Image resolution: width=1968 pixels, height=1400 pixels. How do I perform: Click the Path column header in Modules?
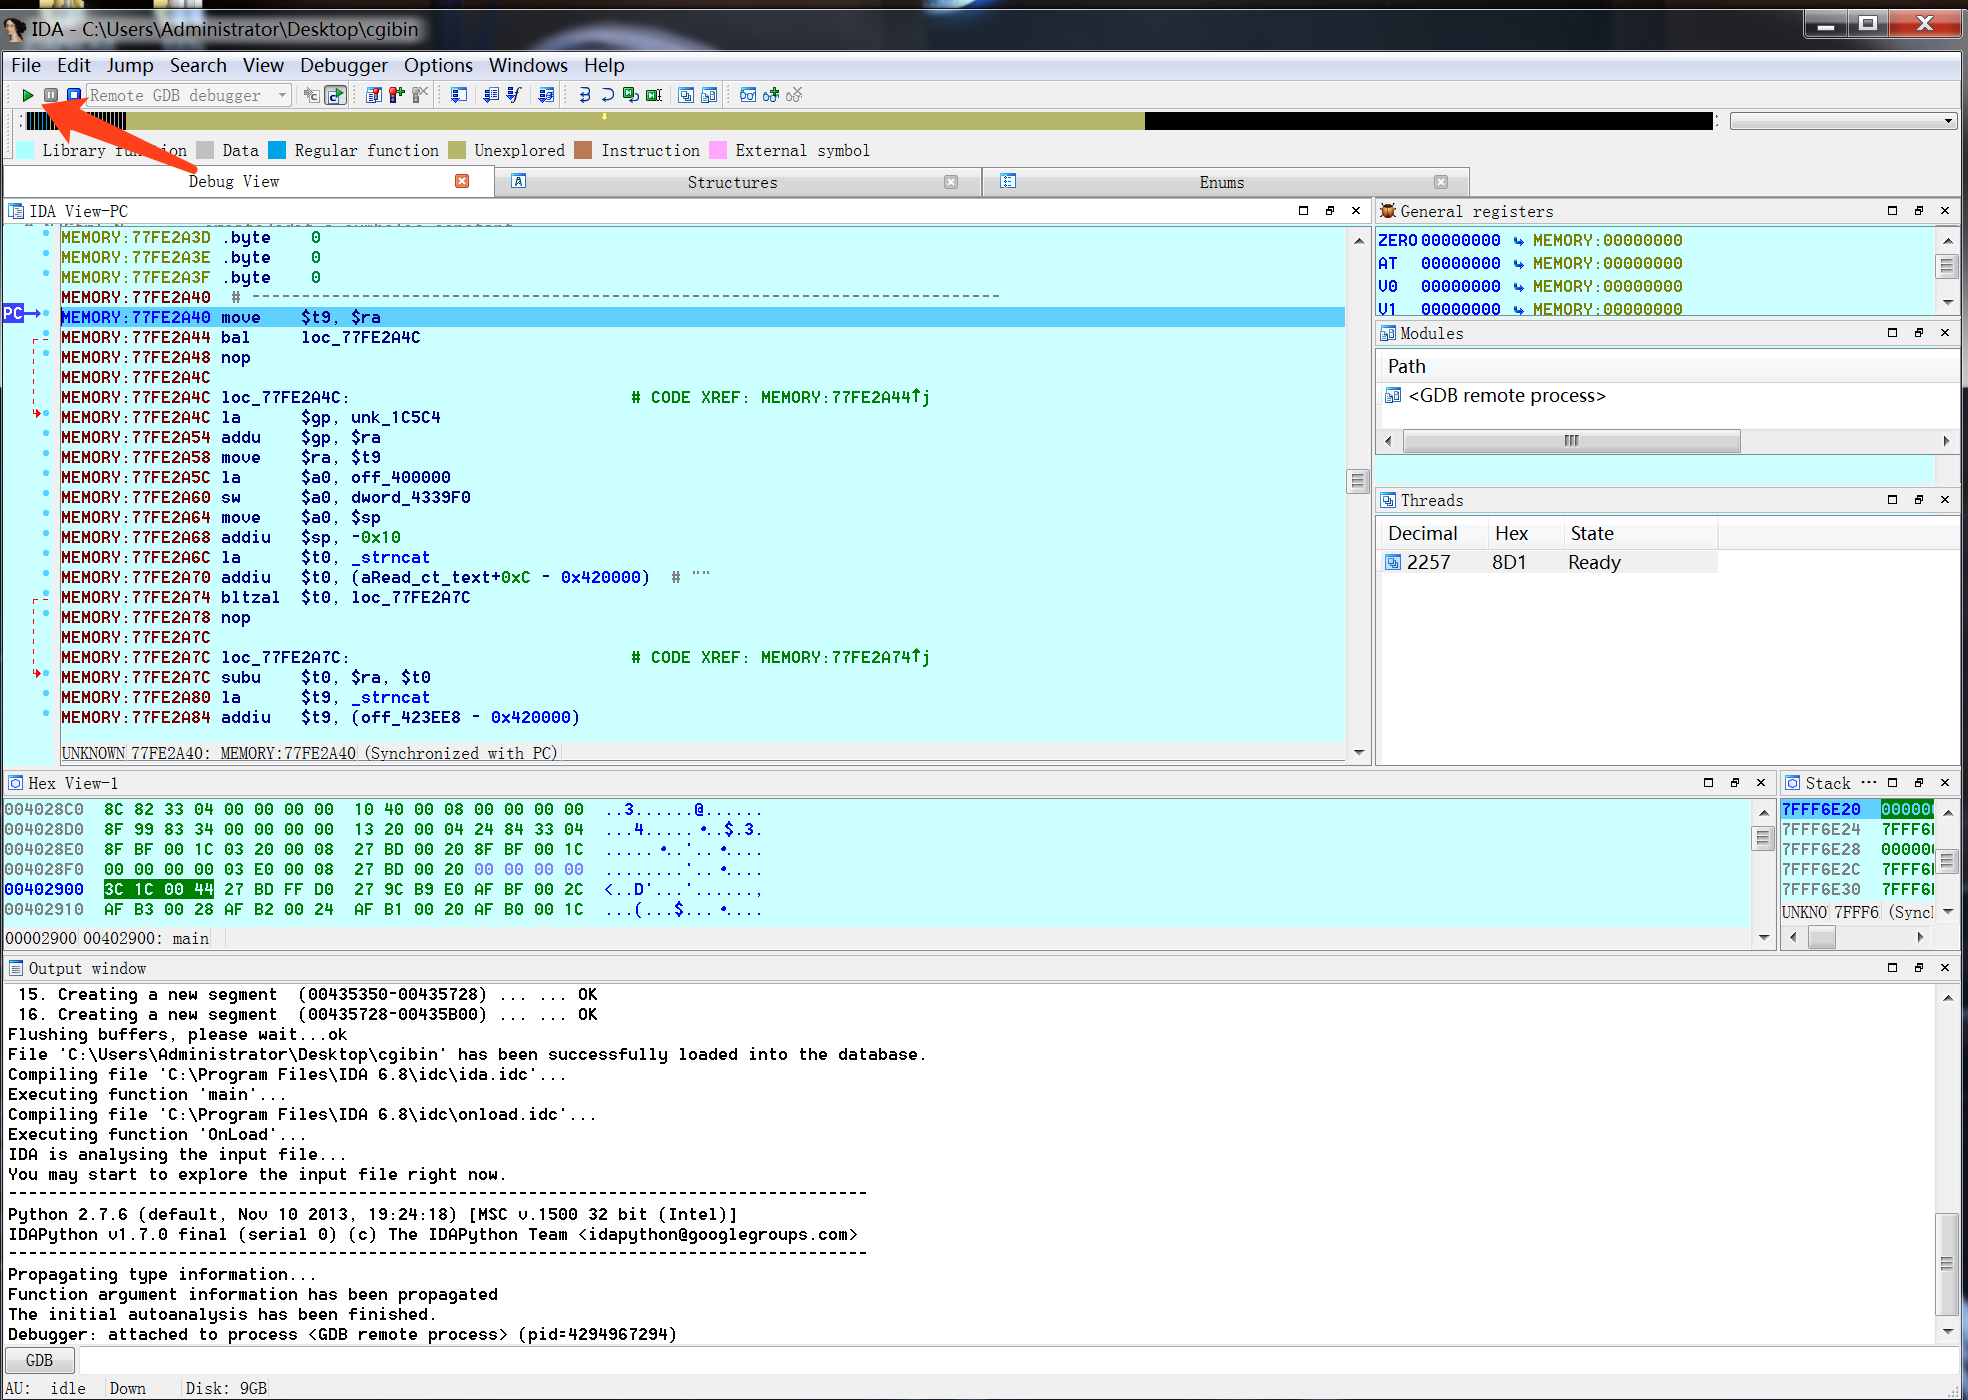click(1407, 366)
